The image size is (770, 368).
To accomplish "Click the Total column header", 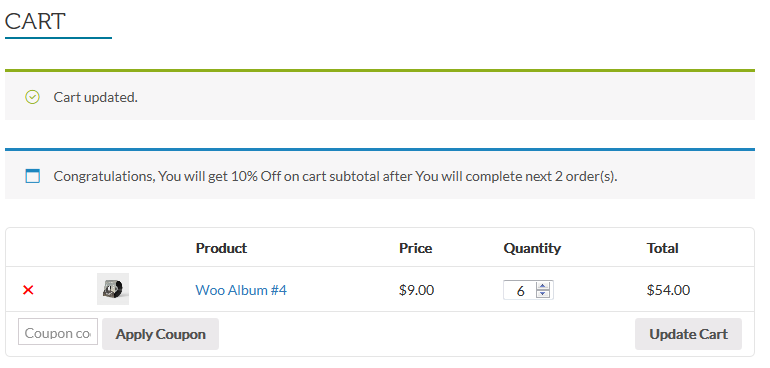I will 662,248.
